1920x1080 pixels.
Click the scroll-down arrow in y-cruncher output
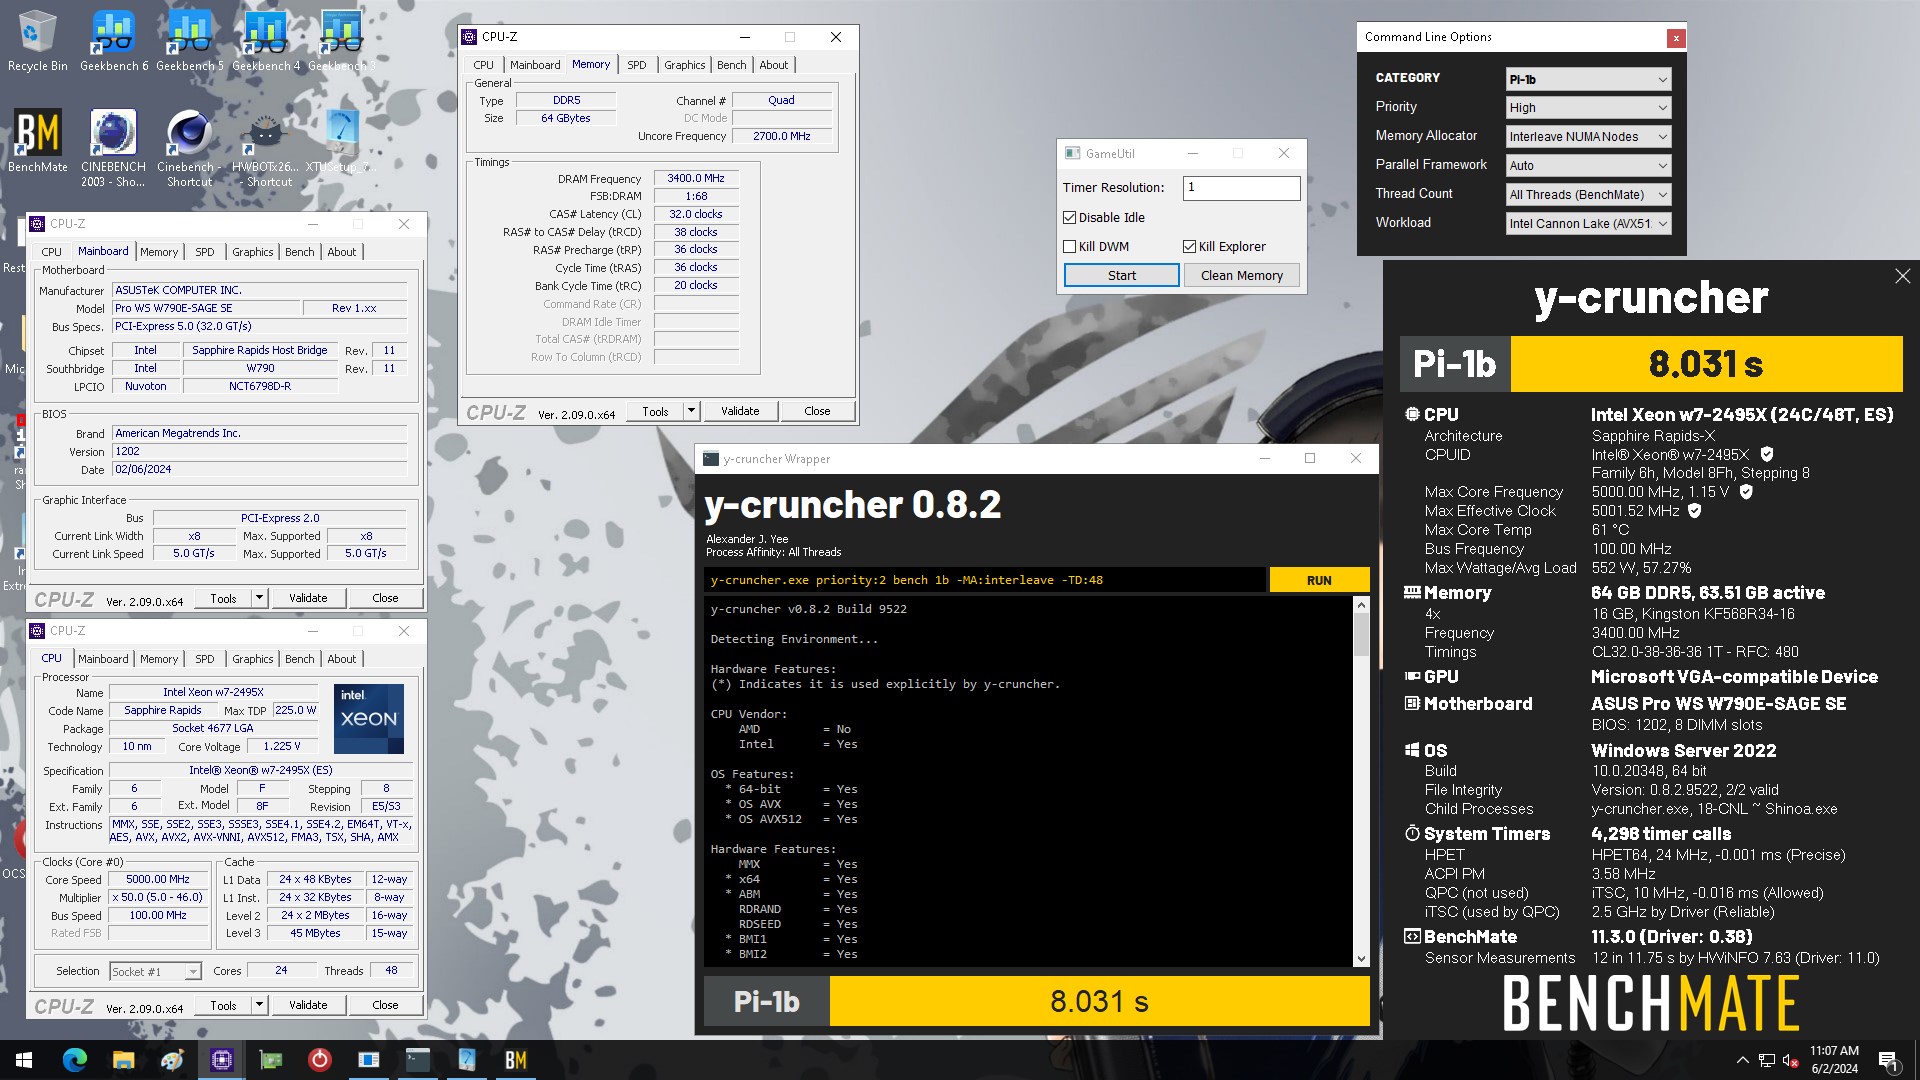(1361, 959)
